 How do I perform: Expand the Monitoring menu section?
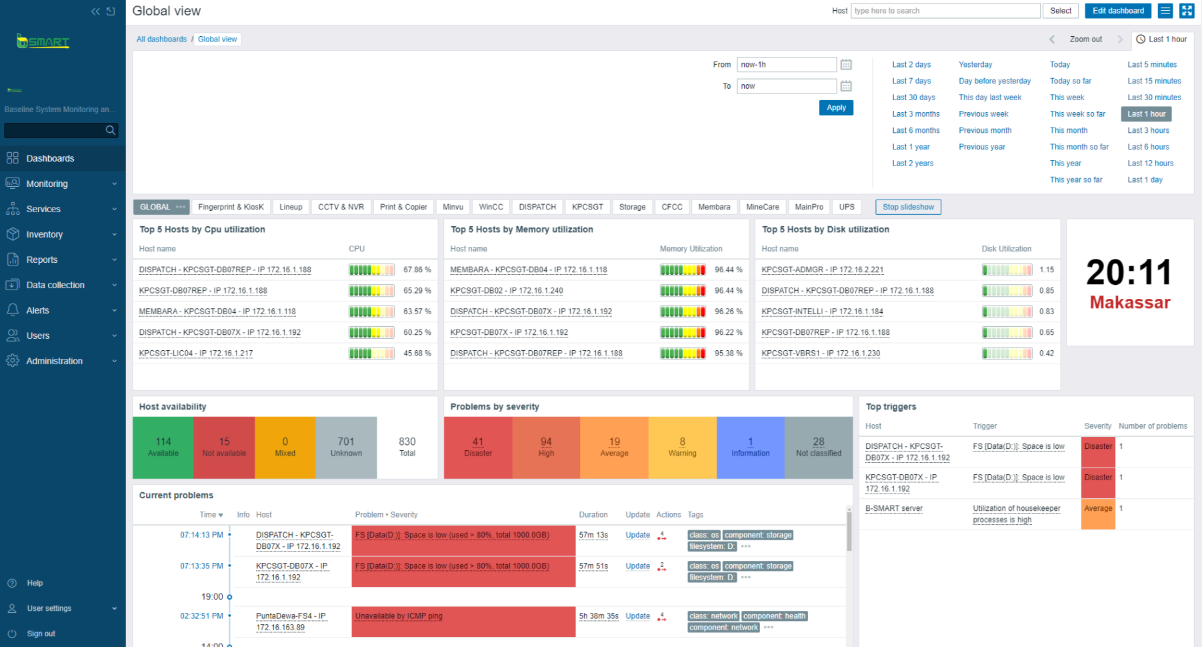[63, 184]
